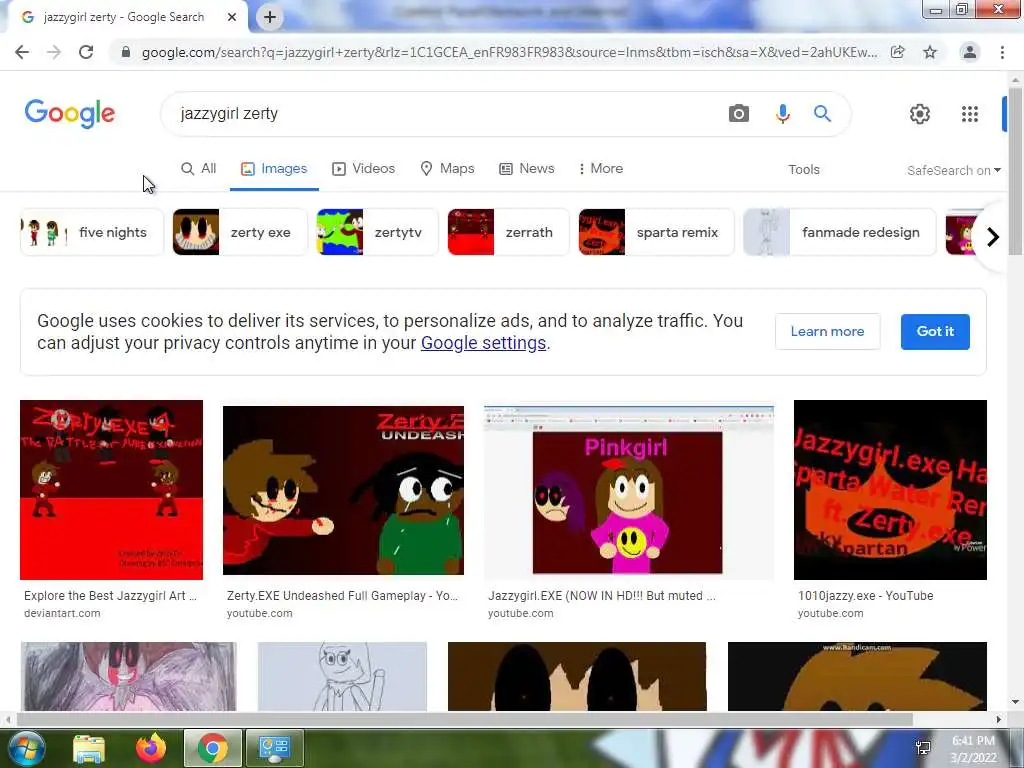The height and width of the screenshot is (768, 1024).
Task: Bookmark this page with the star icon
Action: 930,52
